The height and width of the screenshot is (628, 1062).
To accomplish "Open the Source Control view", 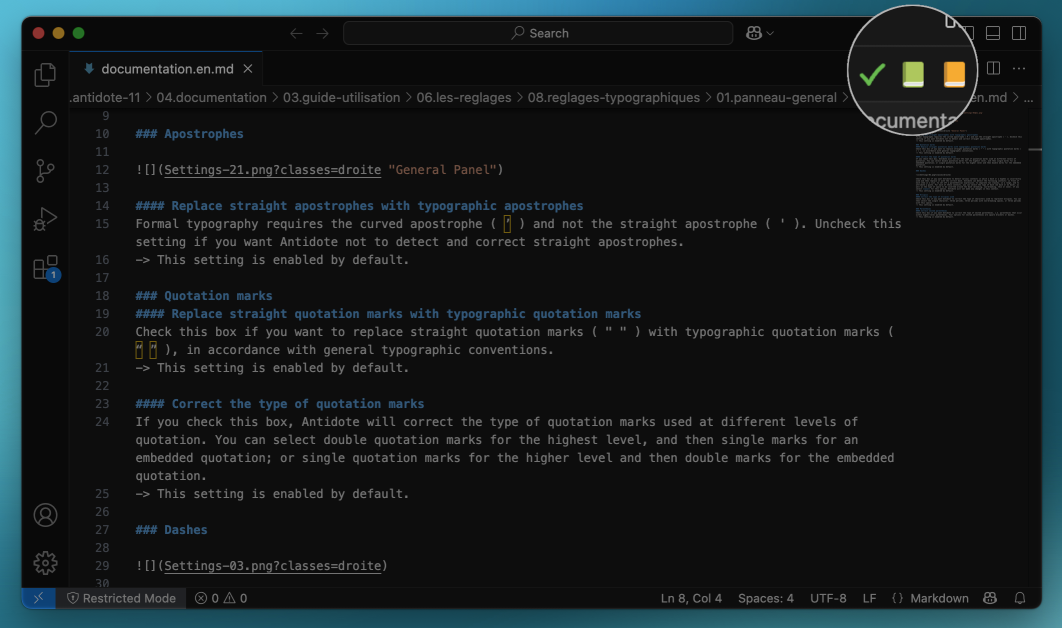I will pyautogui.click(x=45, y=171).
